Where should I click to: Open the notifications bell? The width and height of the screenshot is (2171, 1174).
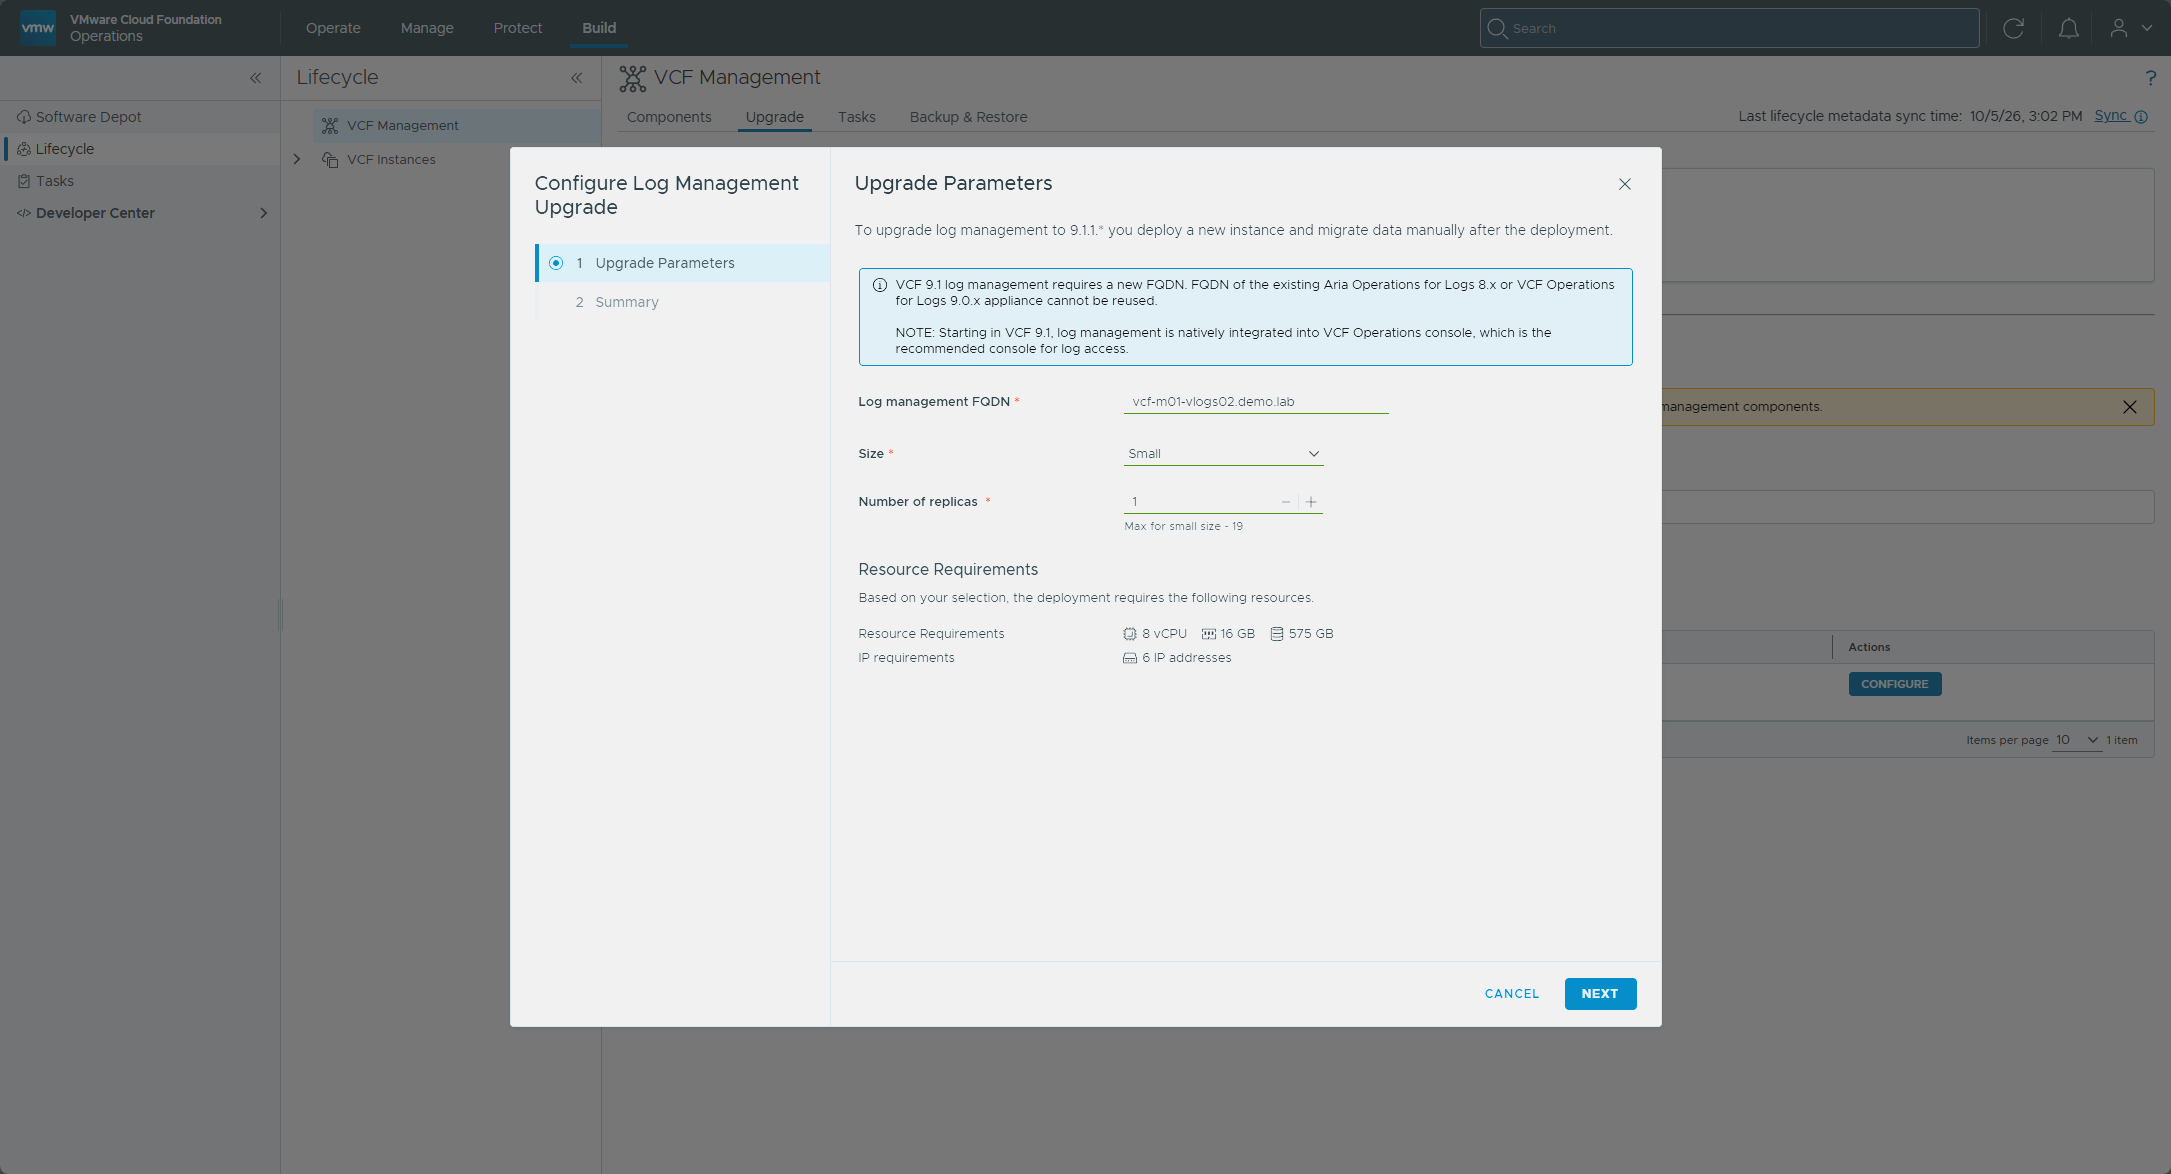[x=2068, y=28]
